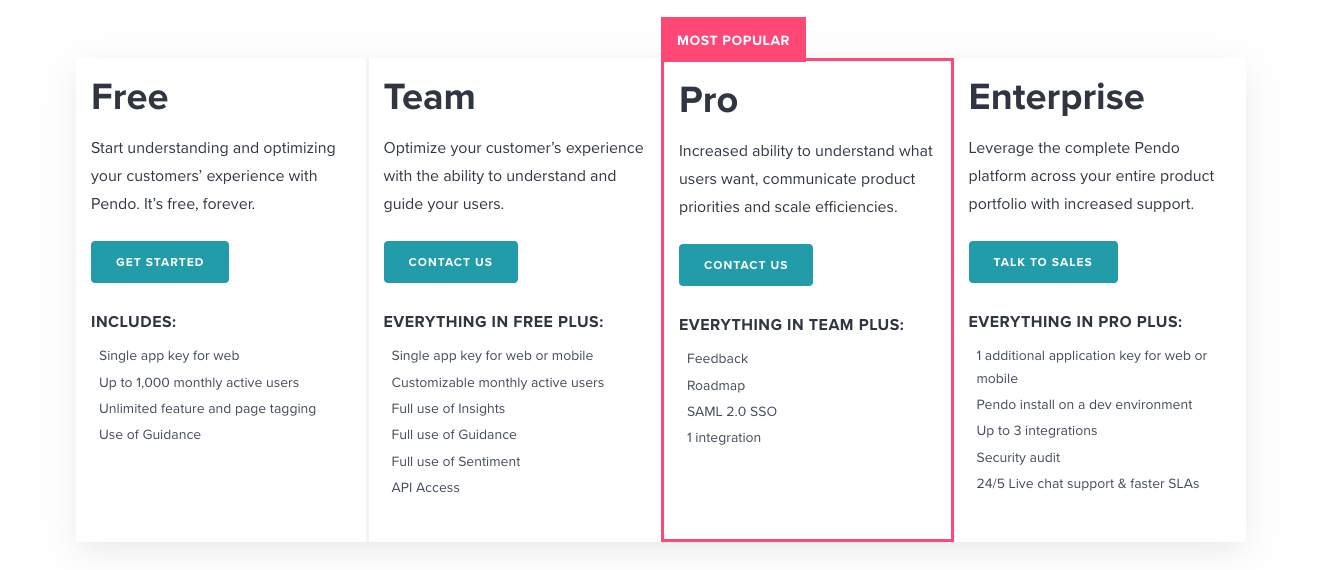This screenshot has height=570, width=1342.
Task: Click the Free plan heading
Action: [130, 97]
